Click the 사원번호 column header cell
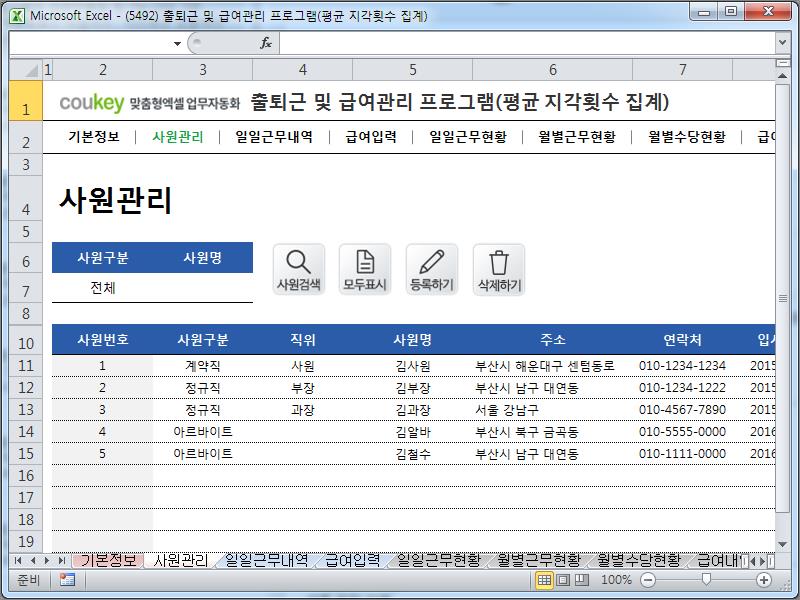Viewport: 800px width, 600px height. [103, 340]
